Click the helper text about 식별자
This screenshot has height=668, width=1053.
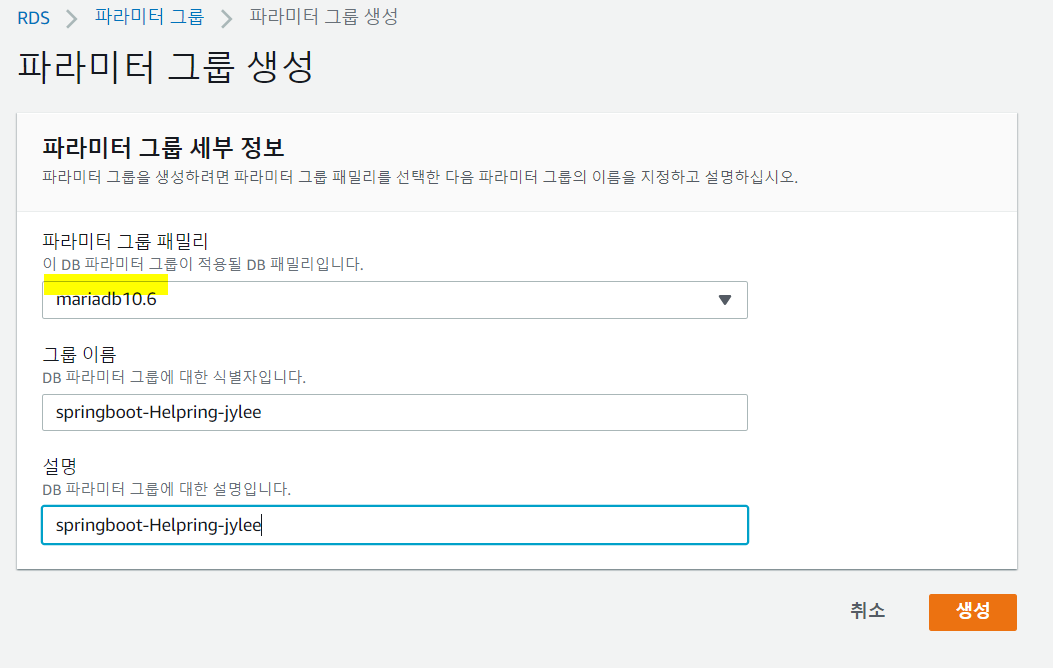coord(174,377)
